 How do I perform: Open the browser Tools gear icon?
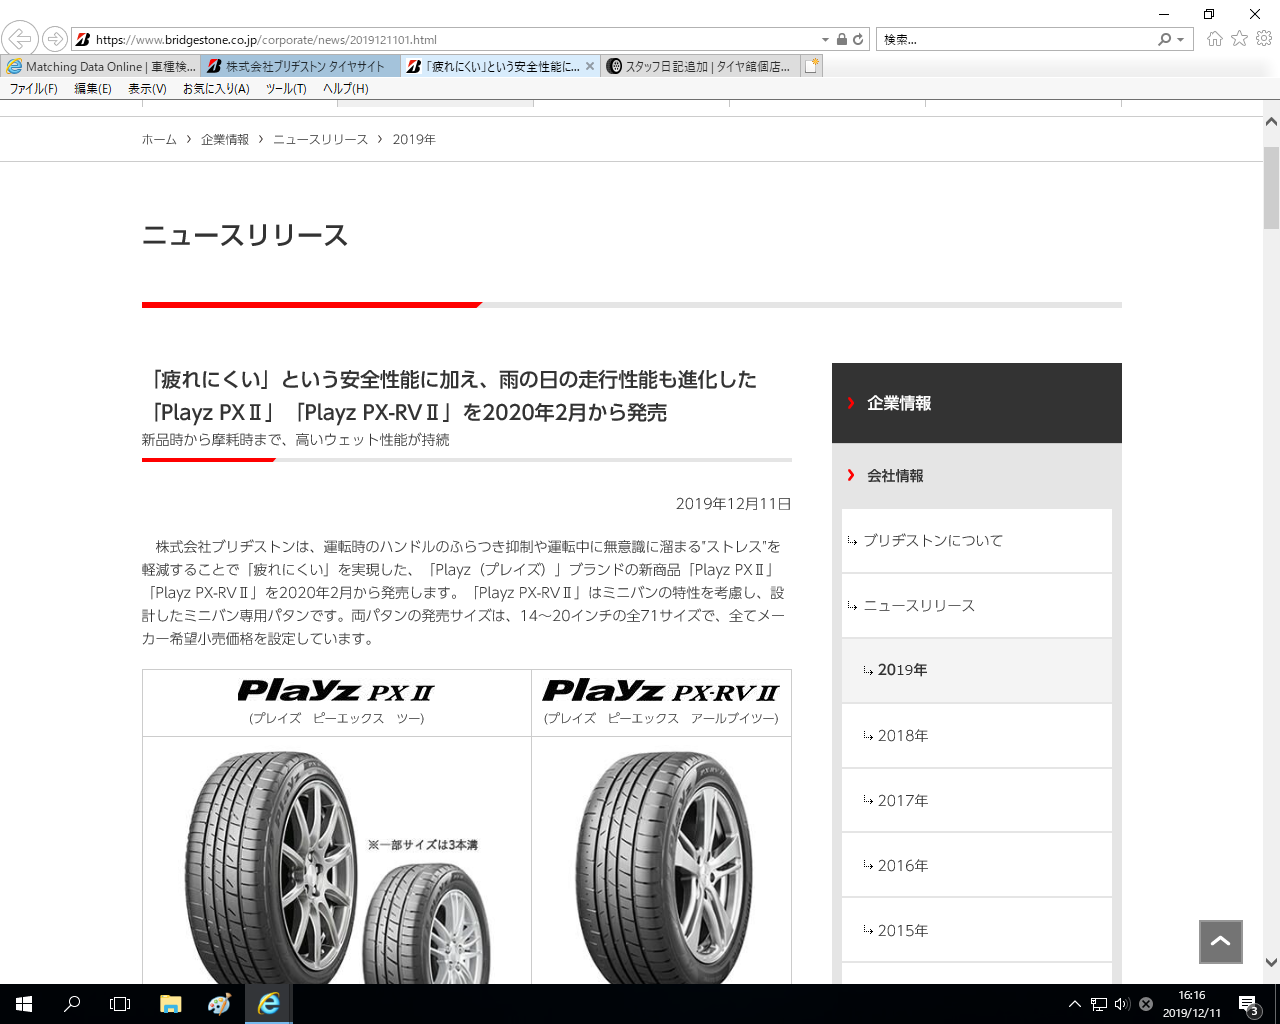coord(1264,39)
